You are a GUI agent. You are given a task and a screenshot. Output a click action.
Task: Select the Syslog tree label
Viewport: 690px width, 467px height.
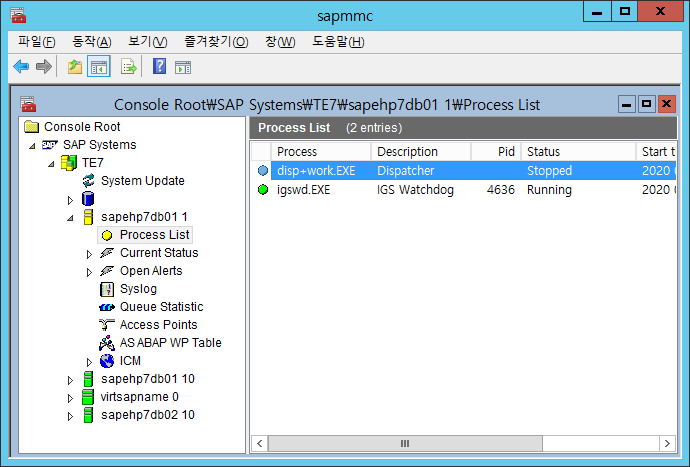point(138,289)
